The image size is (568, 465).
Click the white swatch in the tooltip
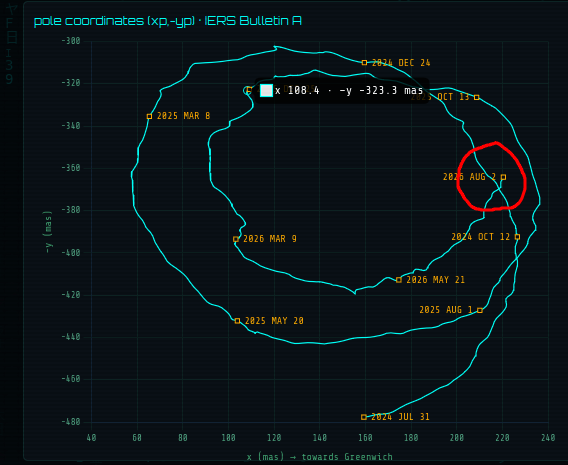coord(266,91)
